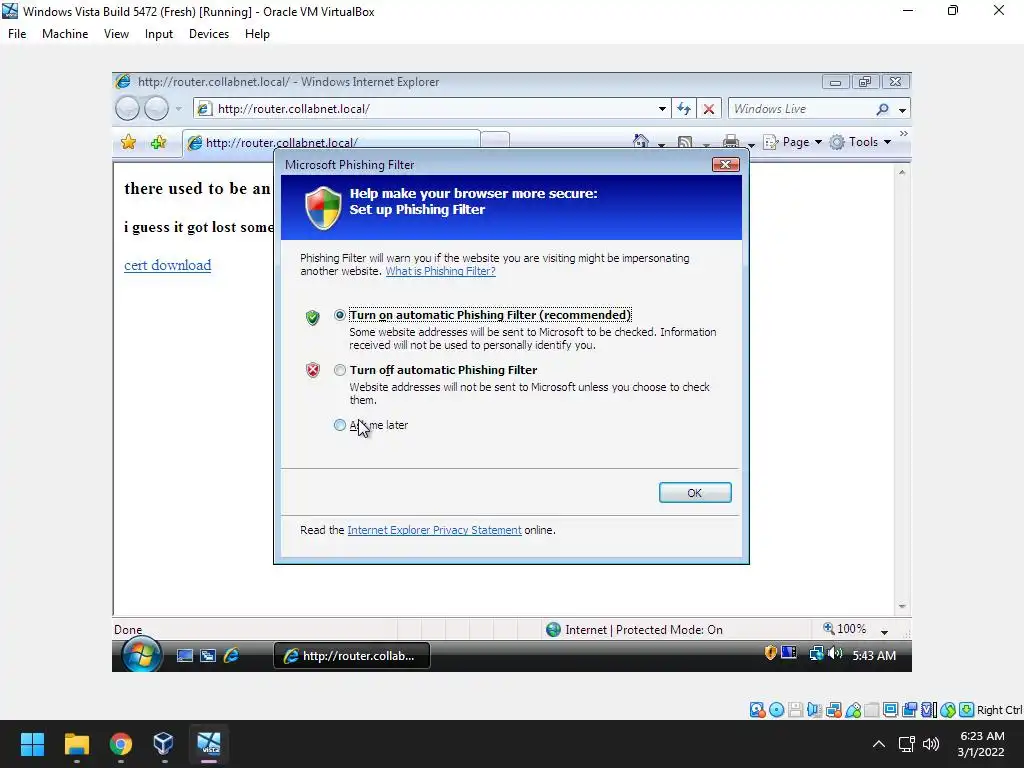Click the IE page scroll up arrow
The image size is (1024, 768).
(x=902, y=172)
